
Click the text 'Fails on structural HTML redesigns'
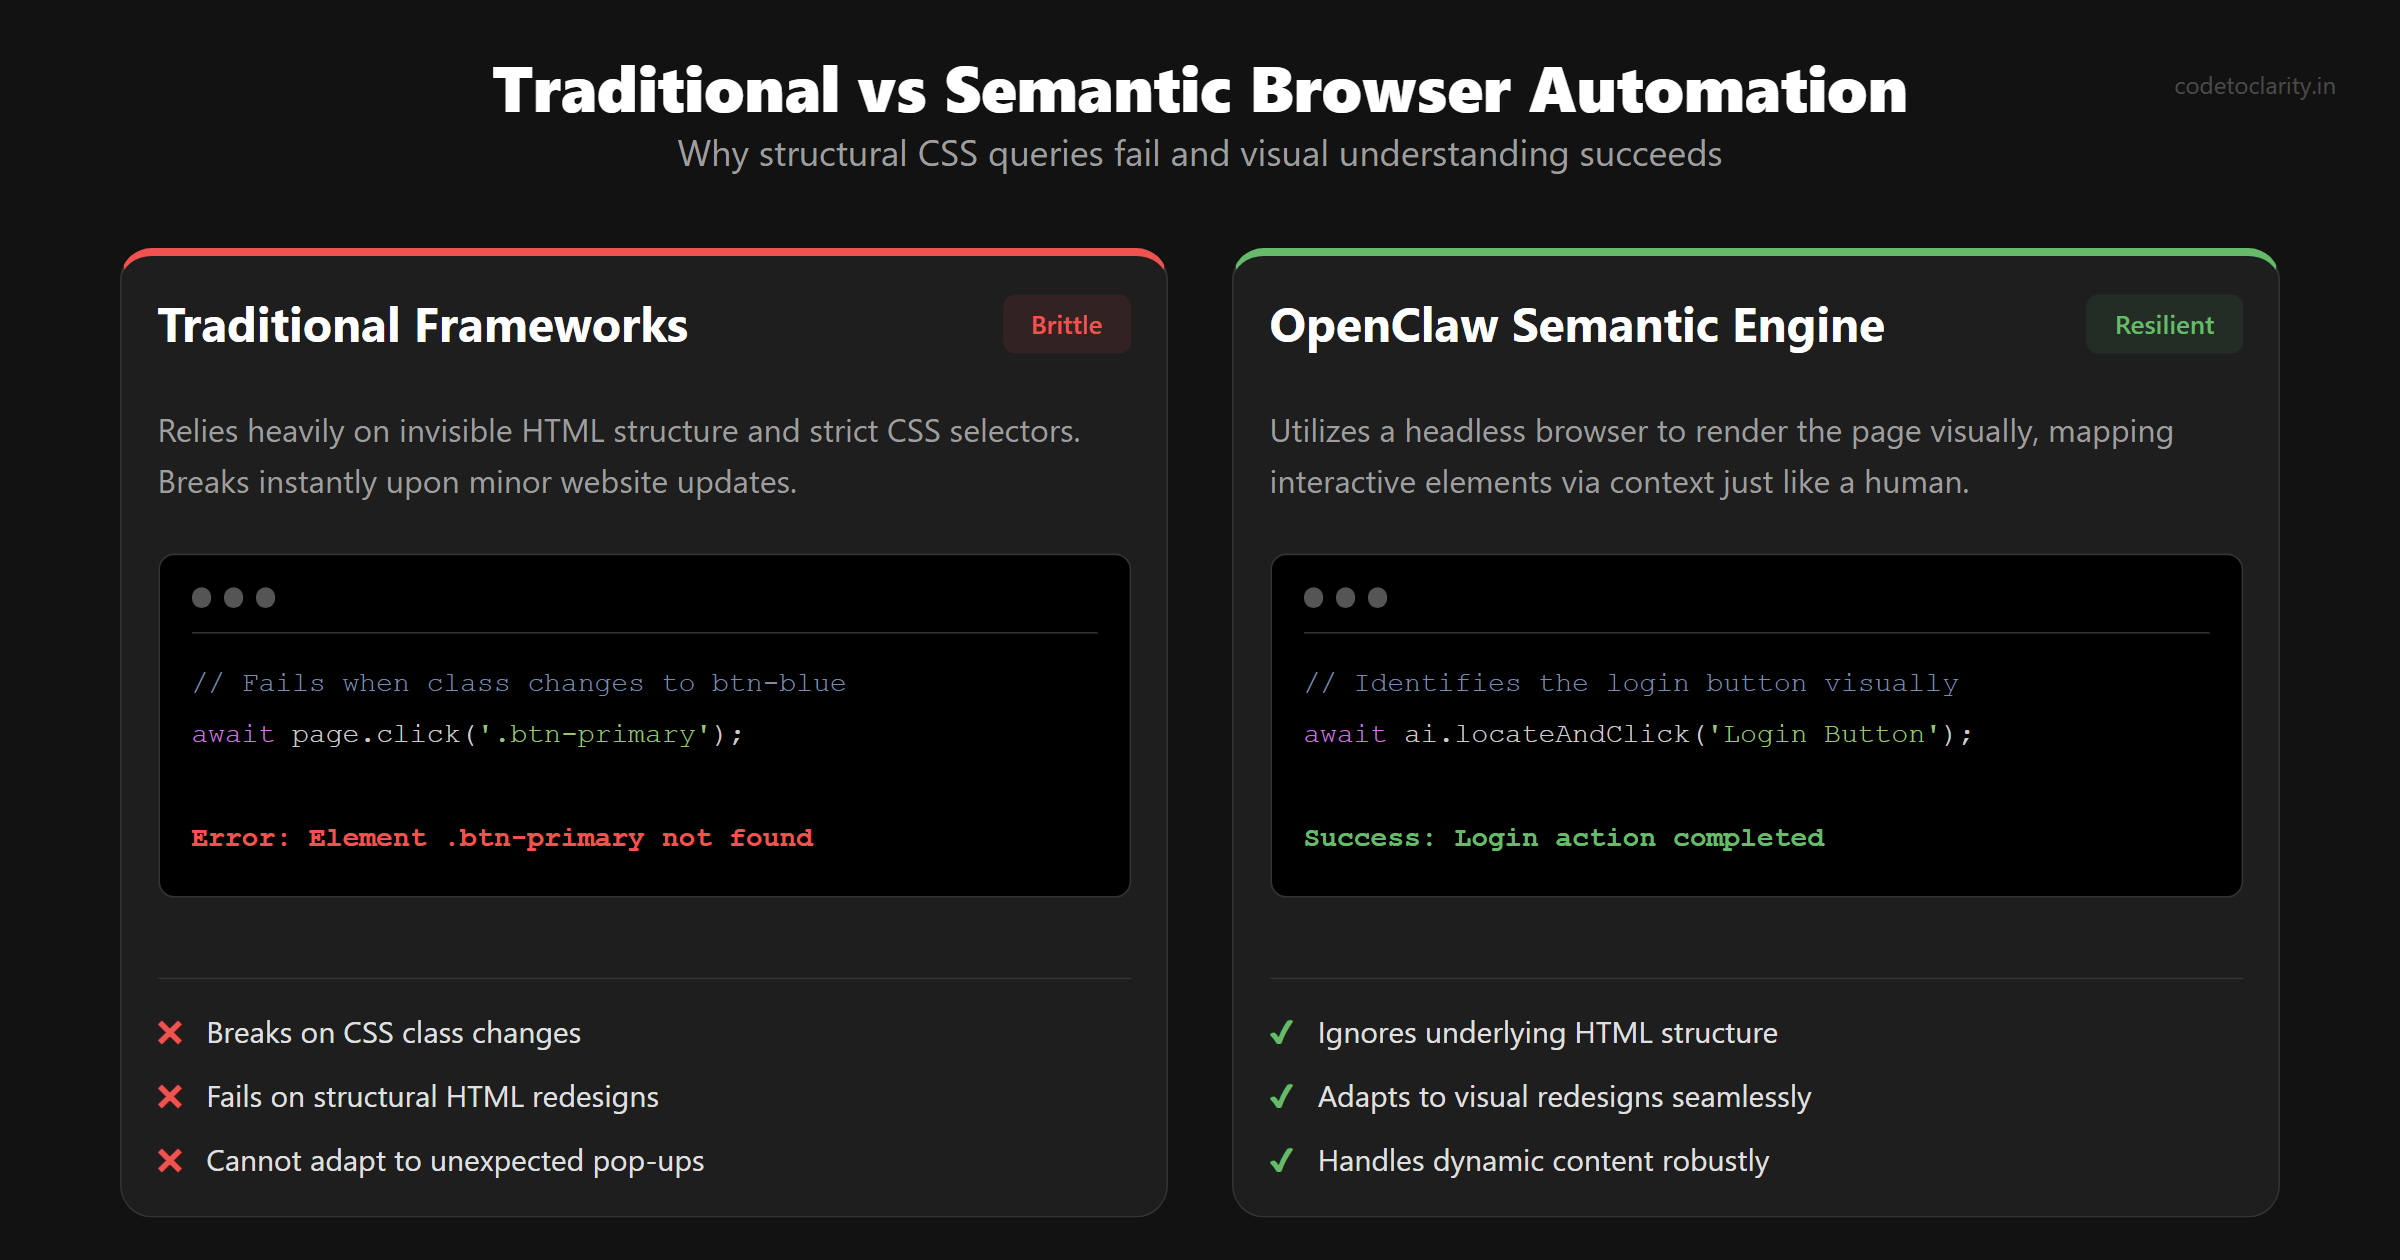point(433,1097)
